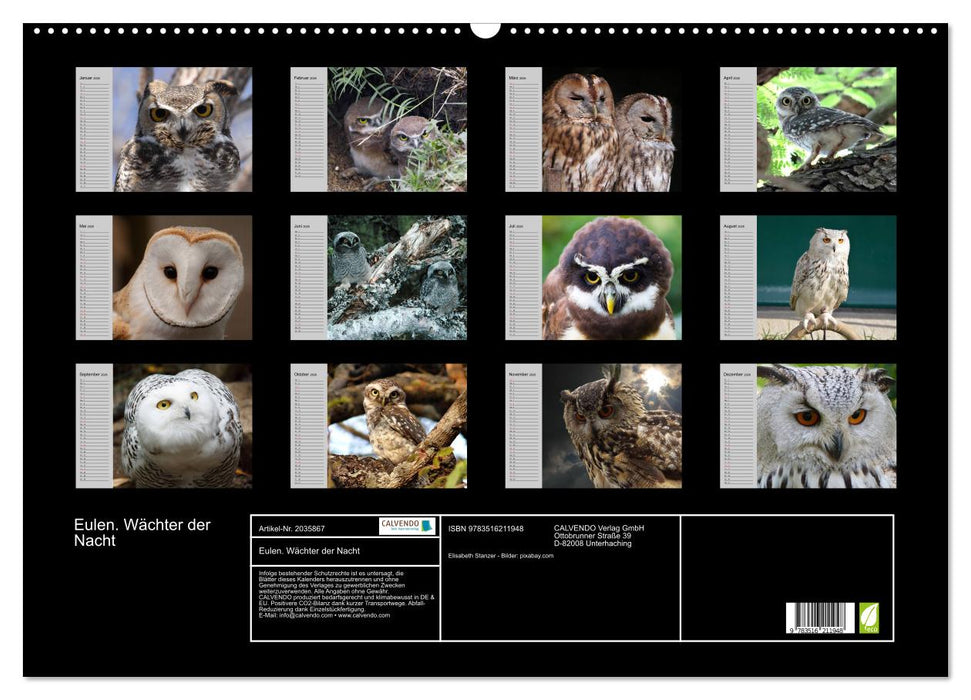Open the September snowy owl thumbnail
Image resolution: width=971 pixels, height=700 pixels.
(181, 425)
